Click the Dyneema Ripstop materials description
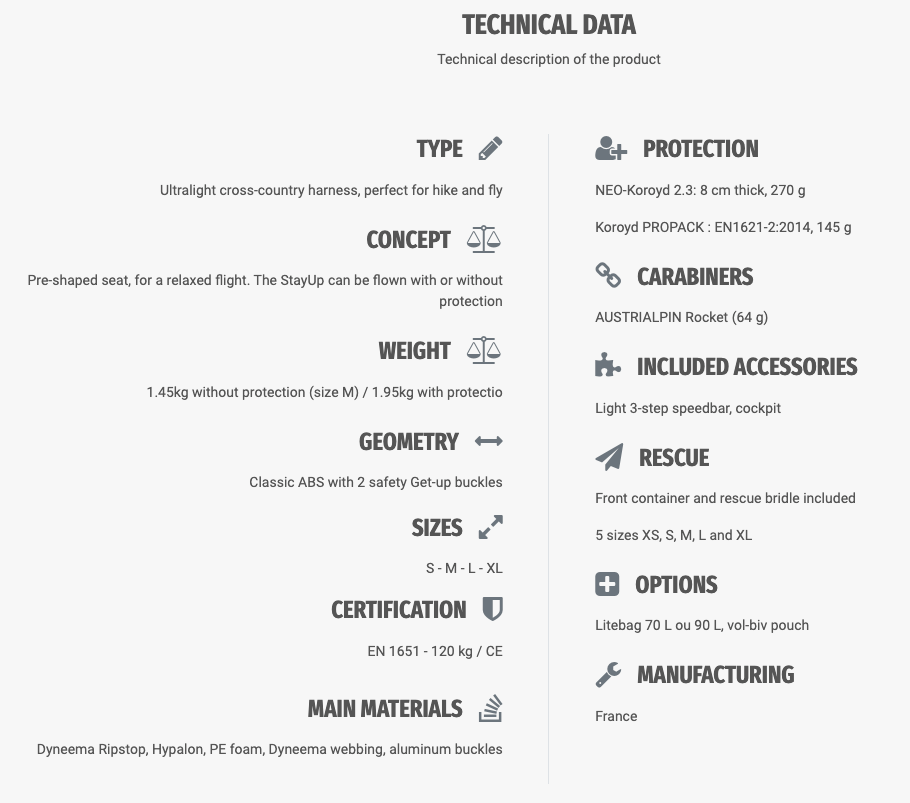 [269, 748]
